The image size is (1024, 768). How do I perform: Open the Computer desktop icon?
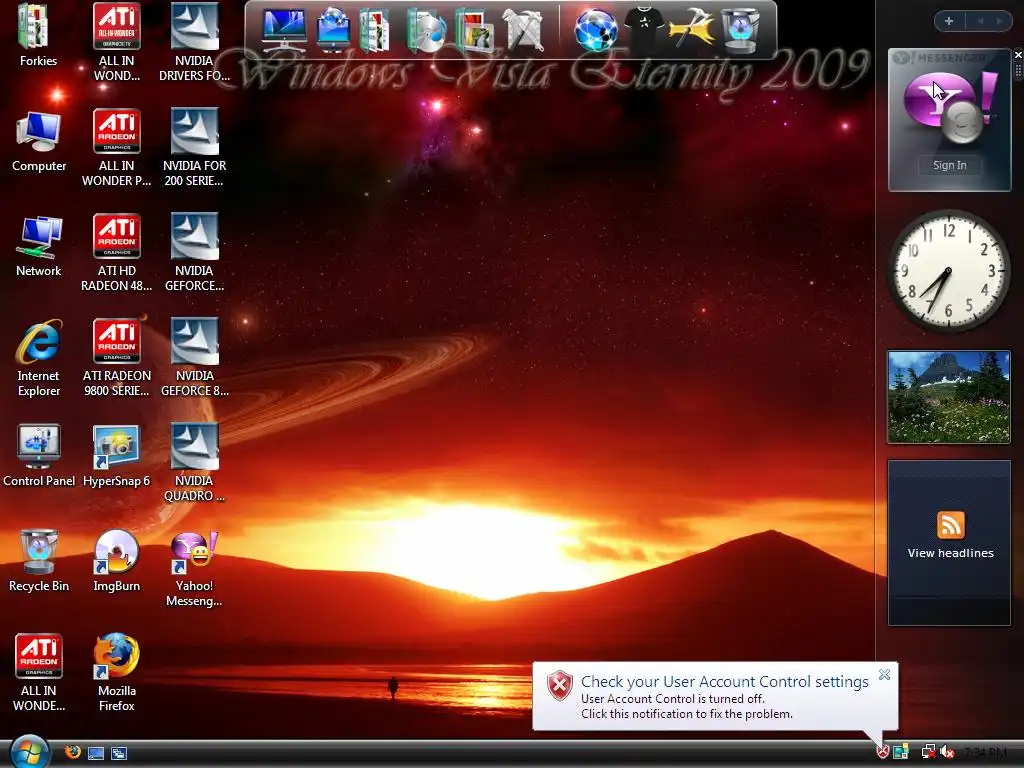point(39,140)
